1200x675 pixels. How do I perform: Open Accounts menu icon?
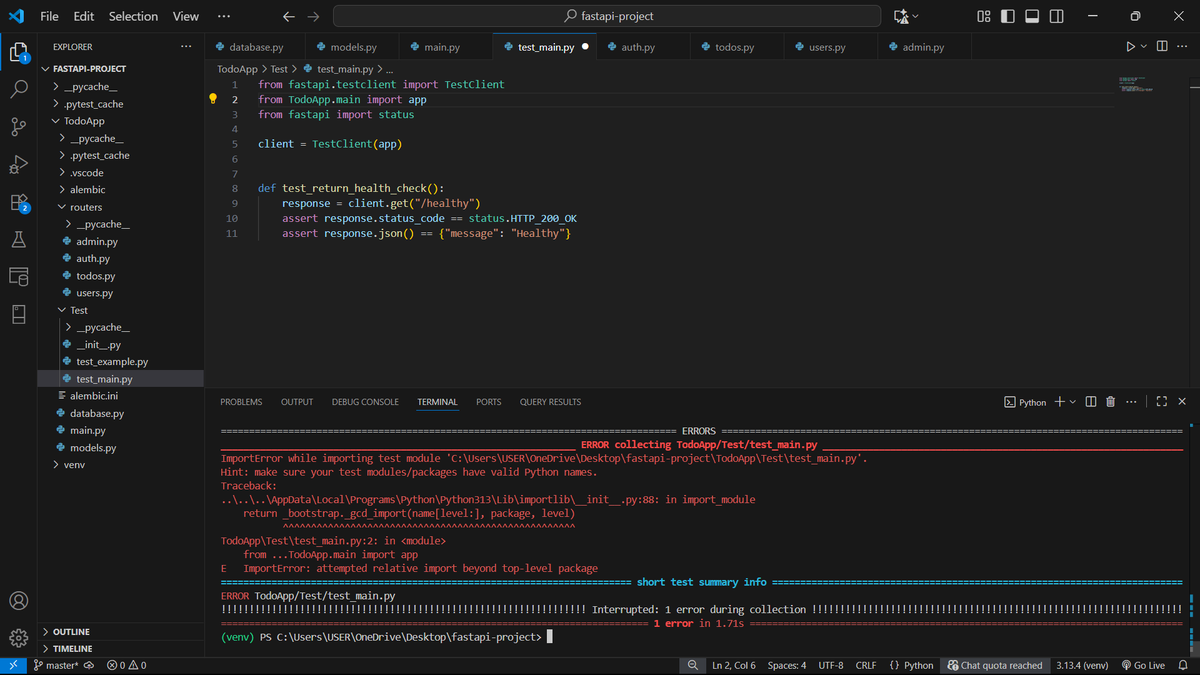point(18,601)
